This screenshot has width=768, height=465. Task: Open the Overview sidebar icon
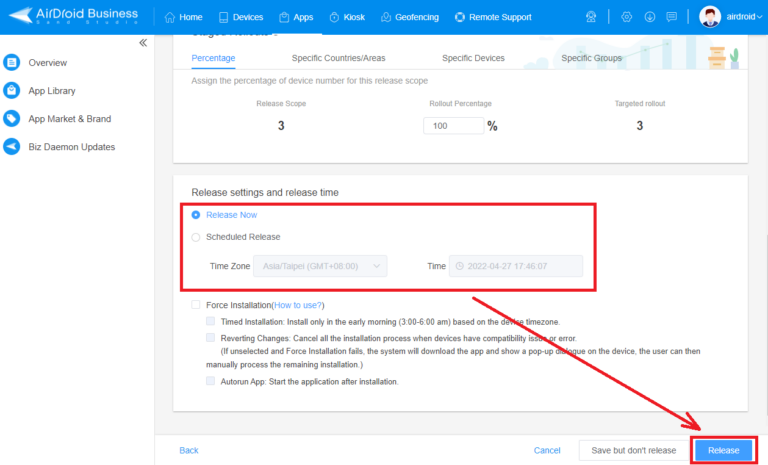(x=11, y=63)
